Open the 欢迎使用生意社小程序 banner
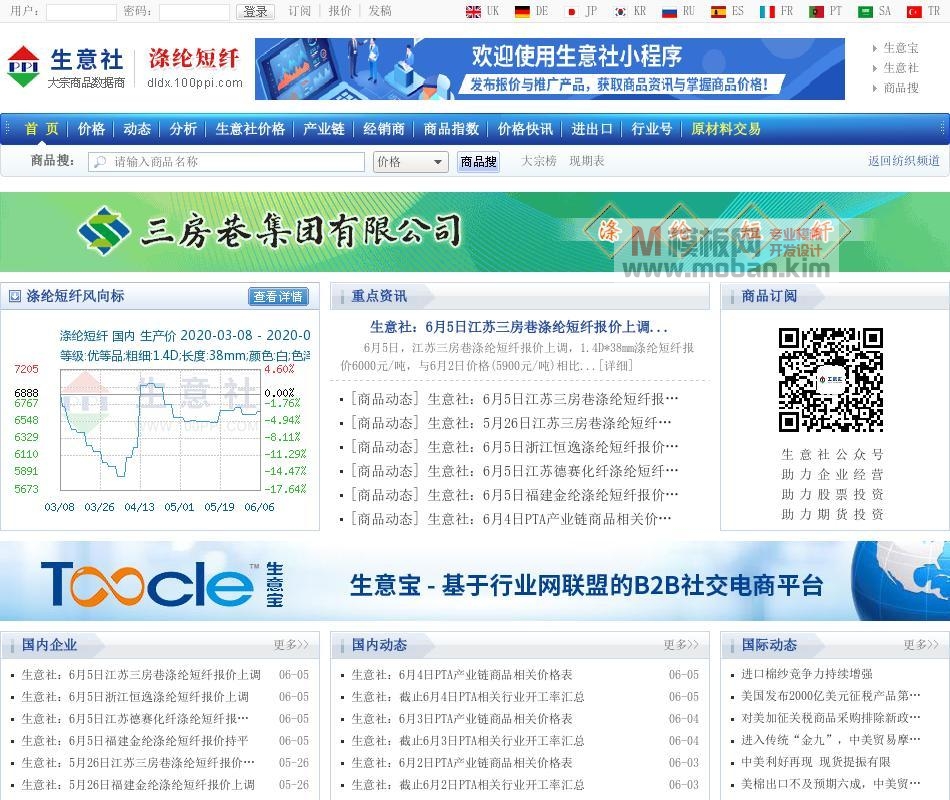The height and width of the screenshot is (800, 950). (x=550, y=69)
